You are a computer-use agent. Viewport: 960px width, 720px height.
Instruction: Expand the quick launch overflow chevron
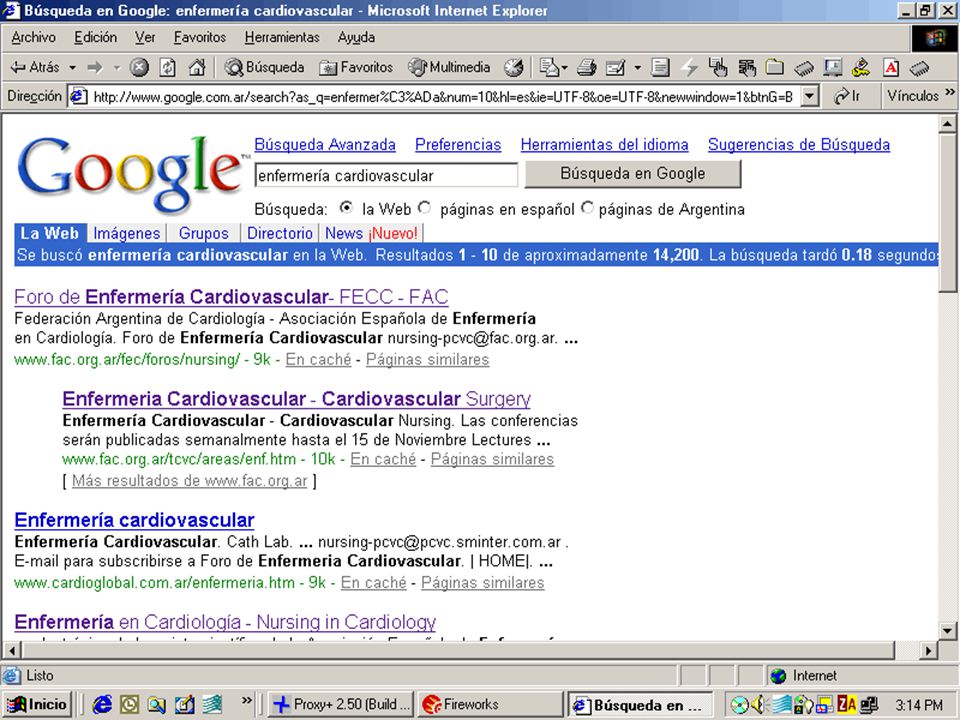(246, 700)
